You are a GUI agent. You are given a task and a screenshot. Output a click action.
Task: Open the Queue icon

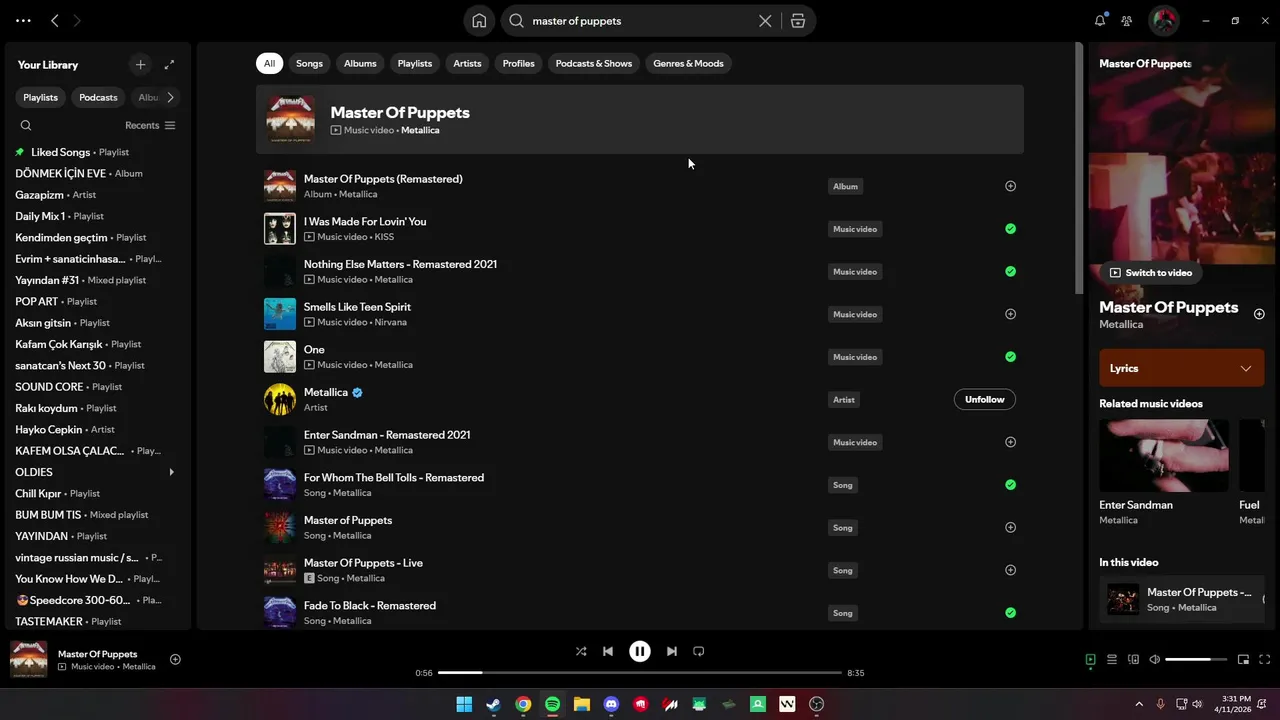(x=1112, y=659)
